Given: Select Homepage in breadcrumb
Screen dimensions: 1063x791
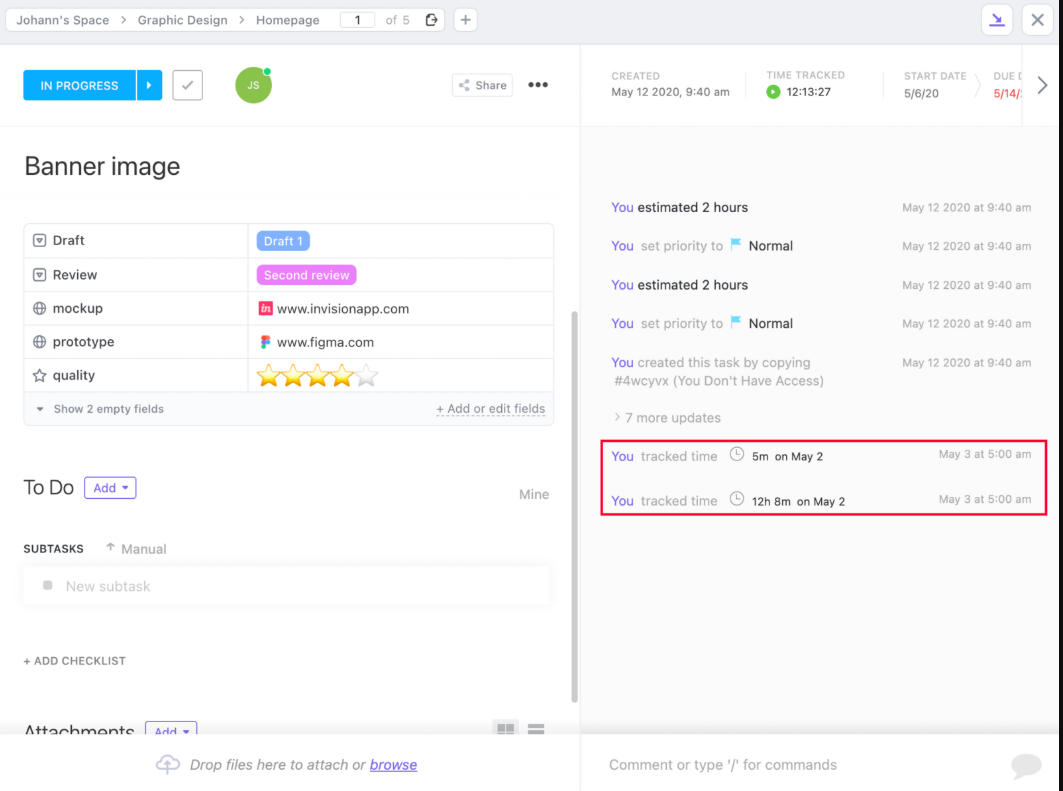Looking at the screenshot, I should (287, 20).
